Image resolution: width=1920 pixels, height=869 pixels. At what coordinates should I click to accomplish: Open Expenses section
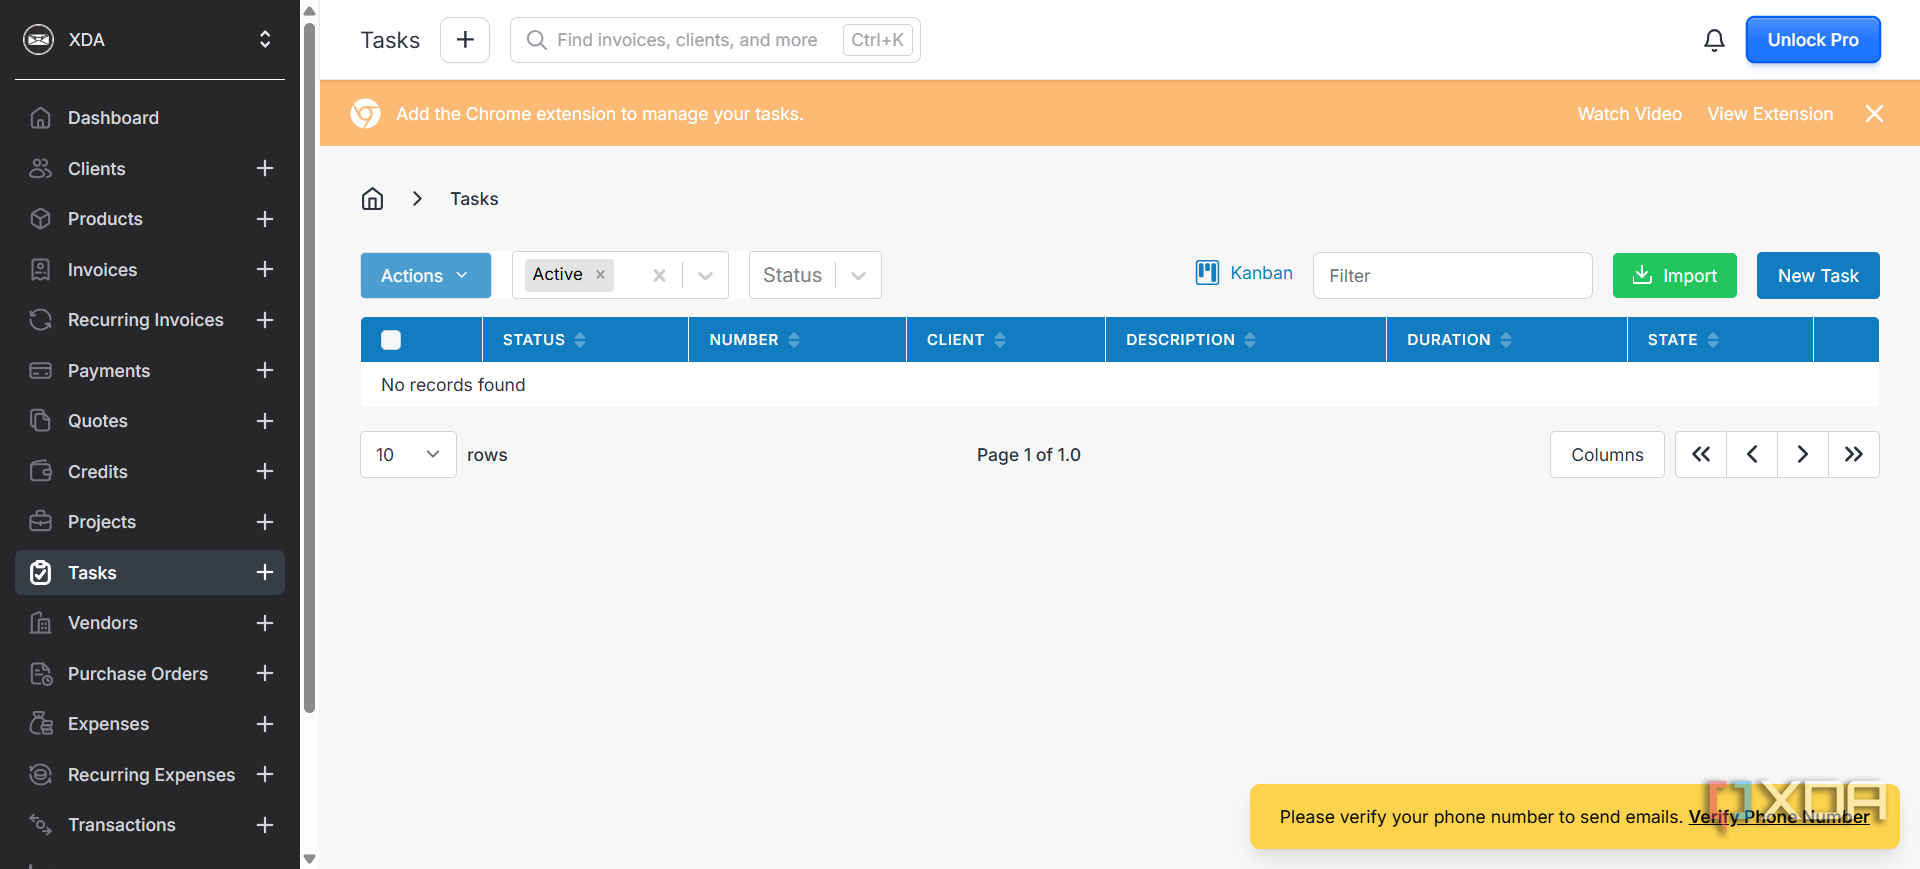[x=108, y=724]
